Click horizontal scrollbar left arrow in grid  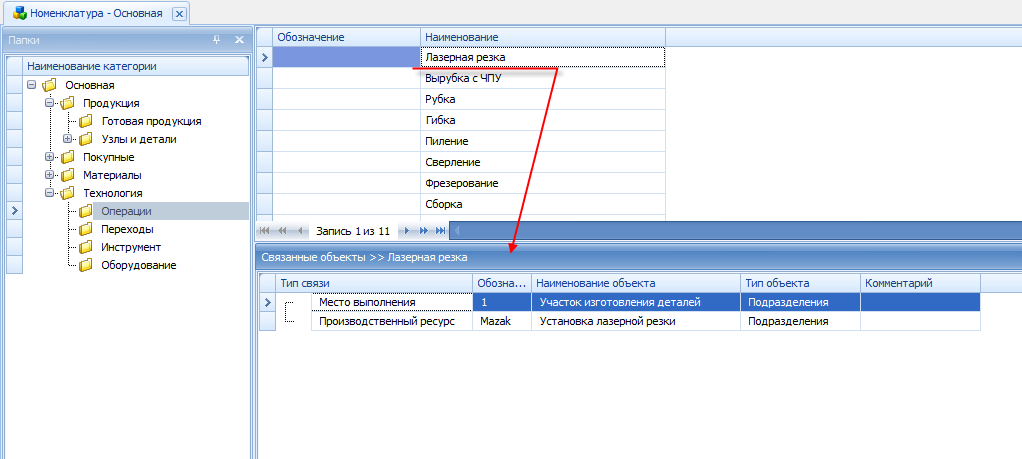456,230
